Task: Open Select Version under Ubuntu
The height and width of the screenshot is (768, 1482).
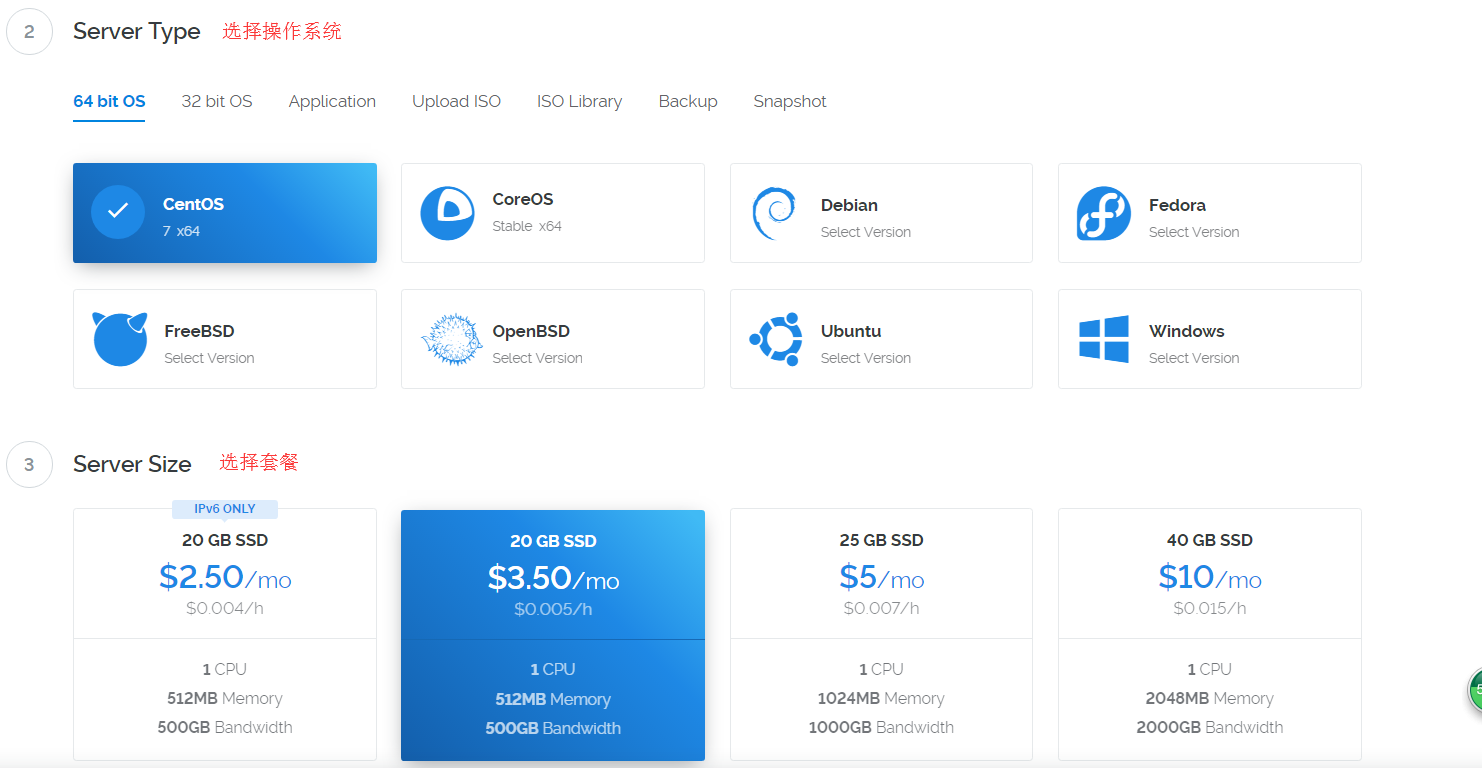Action: point(866,358)
